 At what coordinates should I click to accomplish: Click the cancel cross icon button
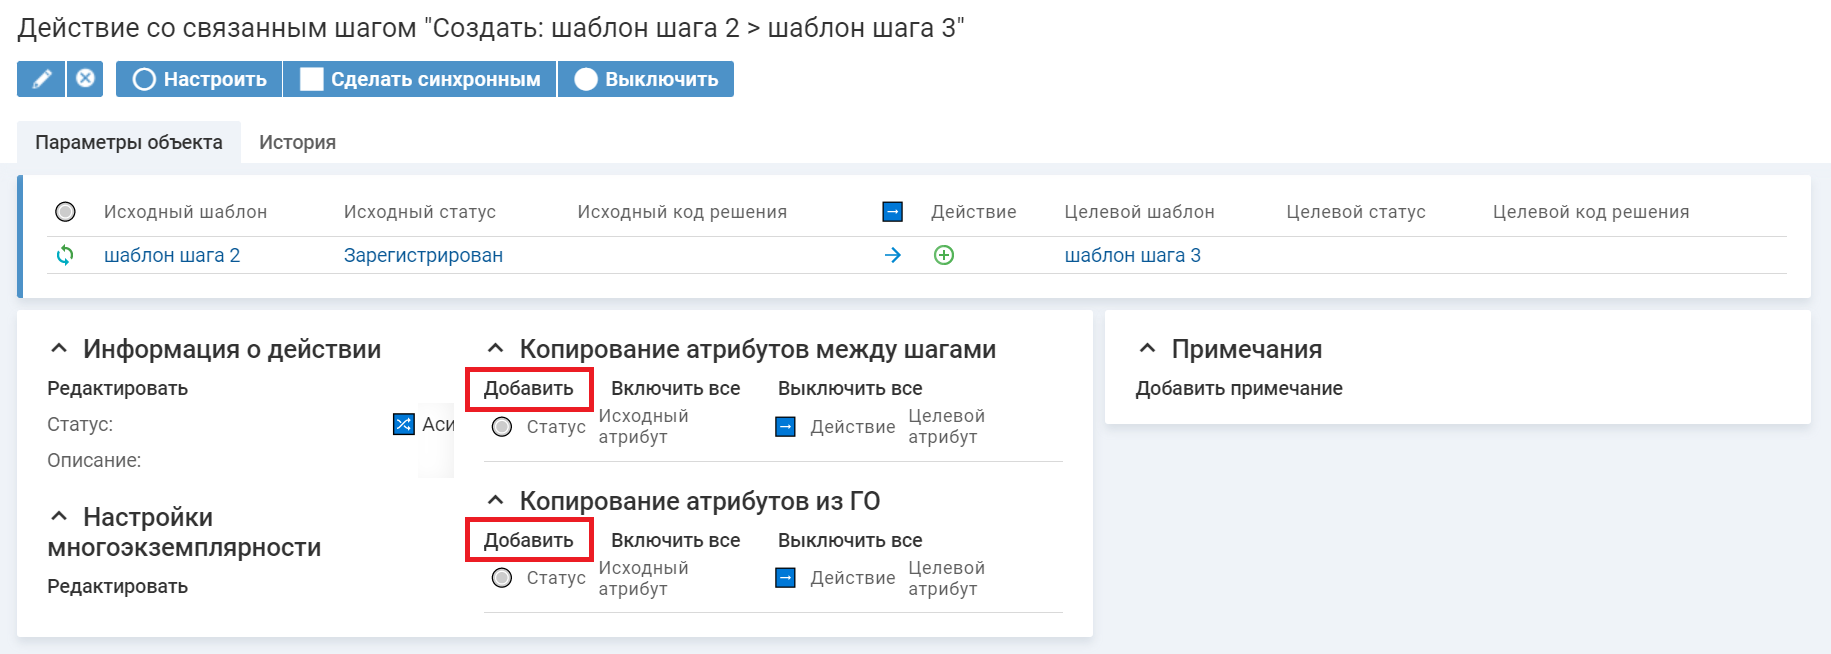click(x=86, y=79)
